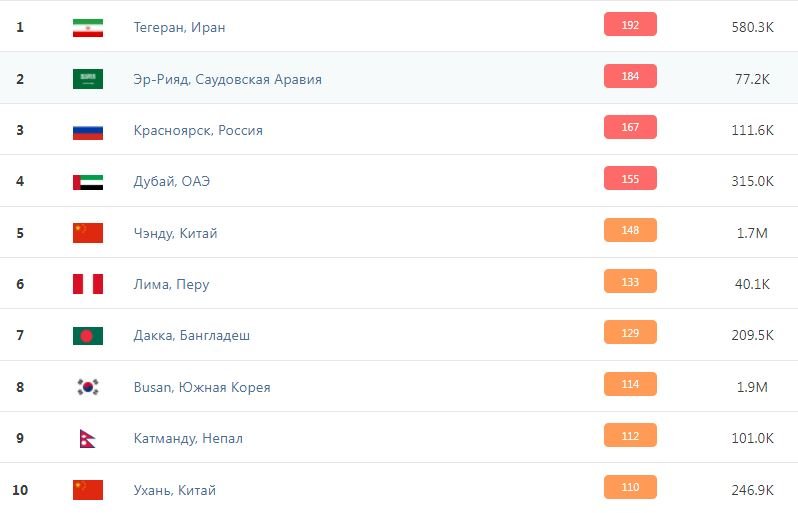Click the Bangladesh flag icon
The width and height of the screenshot is (798, 513).
pyautogui.click(x=87, y=335)
